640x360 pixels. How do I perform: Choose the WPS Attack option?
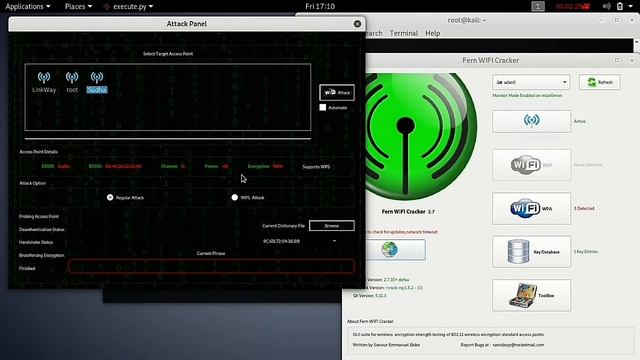235,198
